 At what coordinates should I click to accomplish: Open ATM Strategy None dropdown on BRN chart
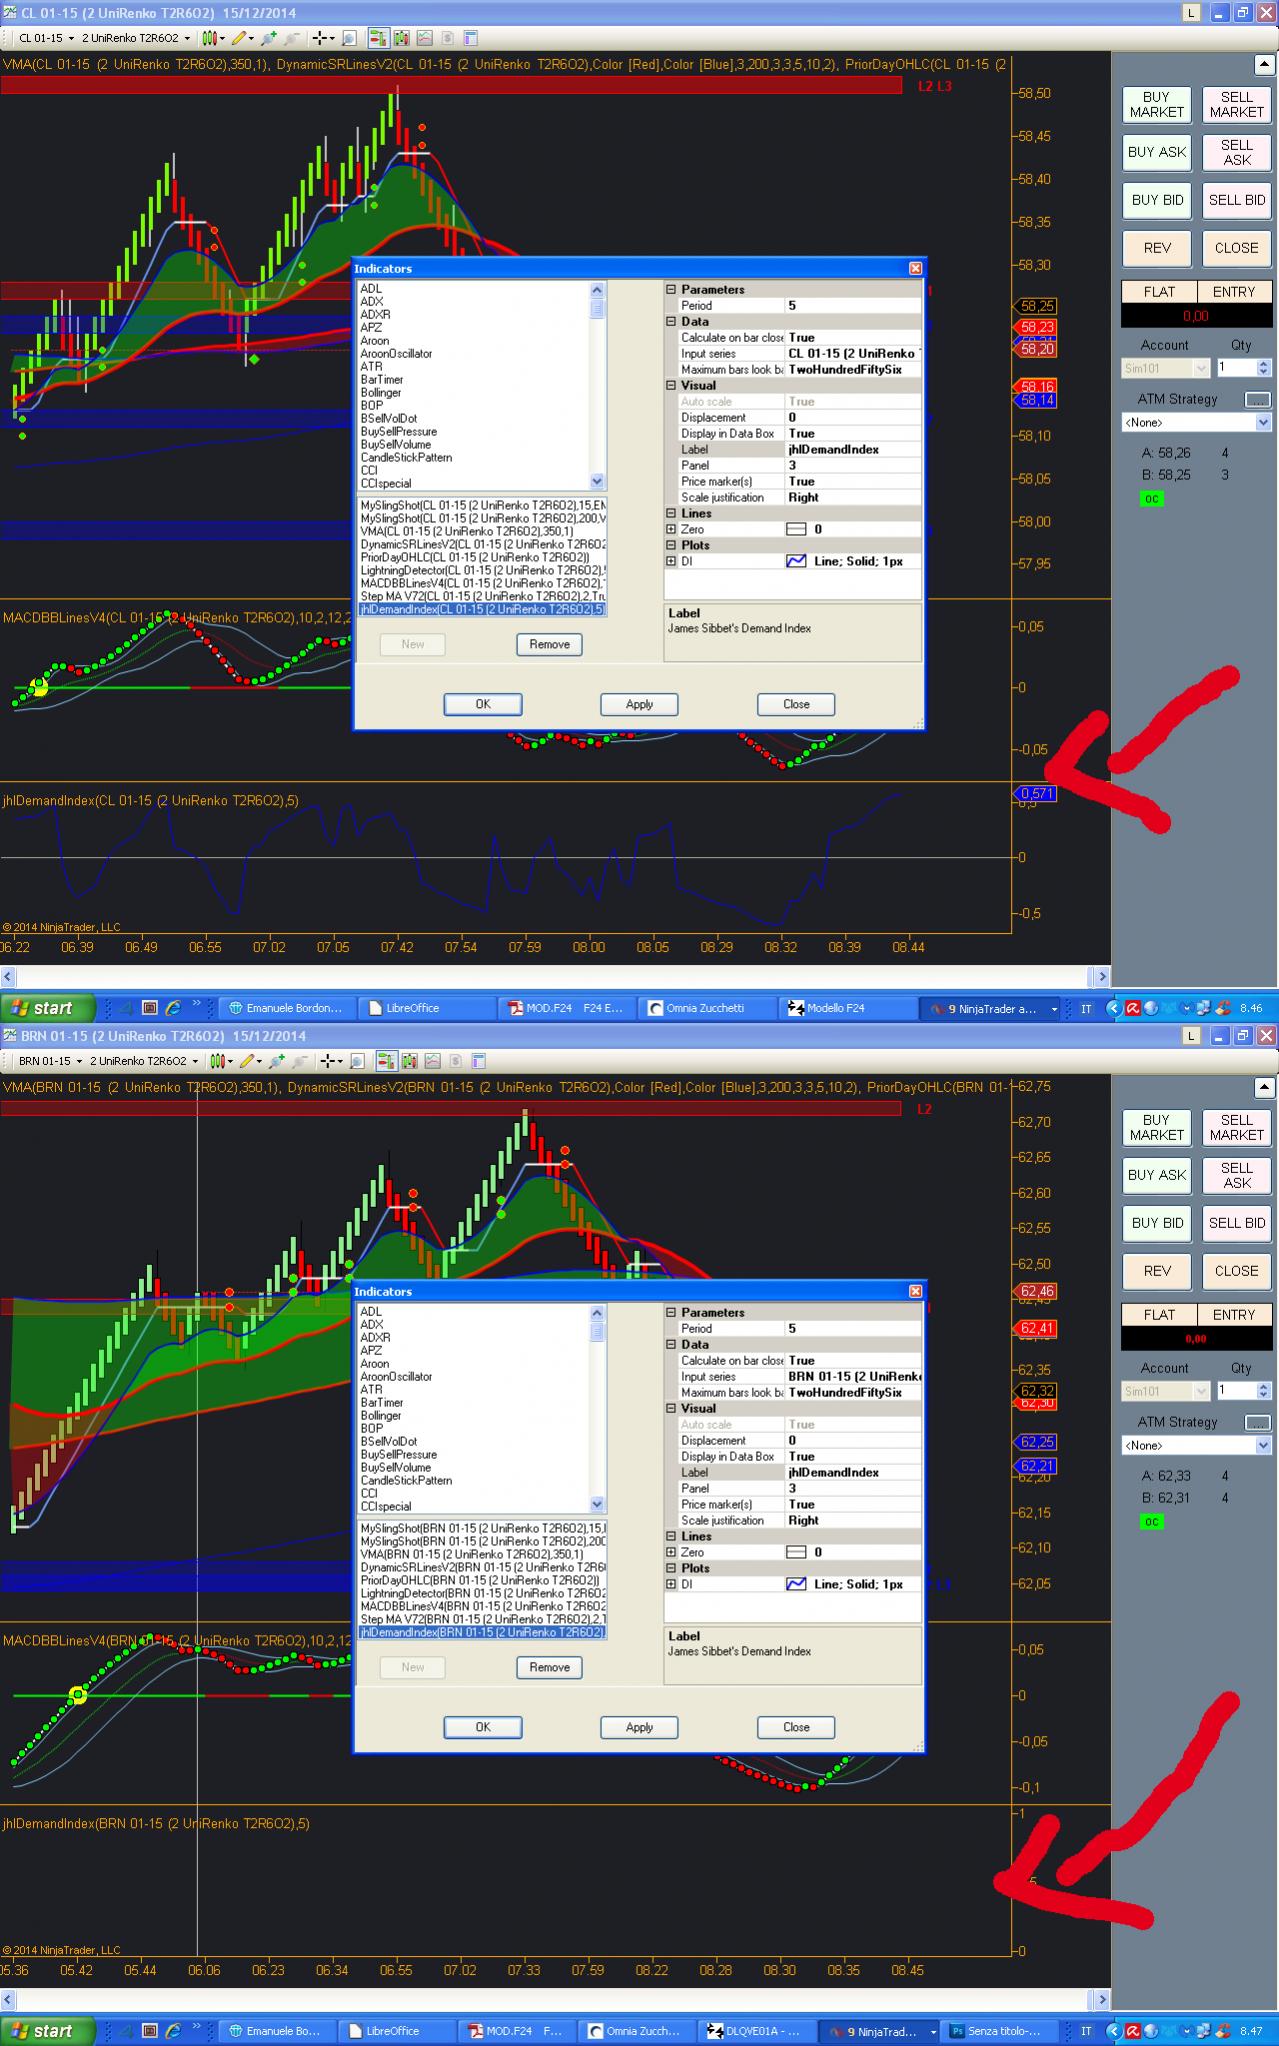1196,1446
